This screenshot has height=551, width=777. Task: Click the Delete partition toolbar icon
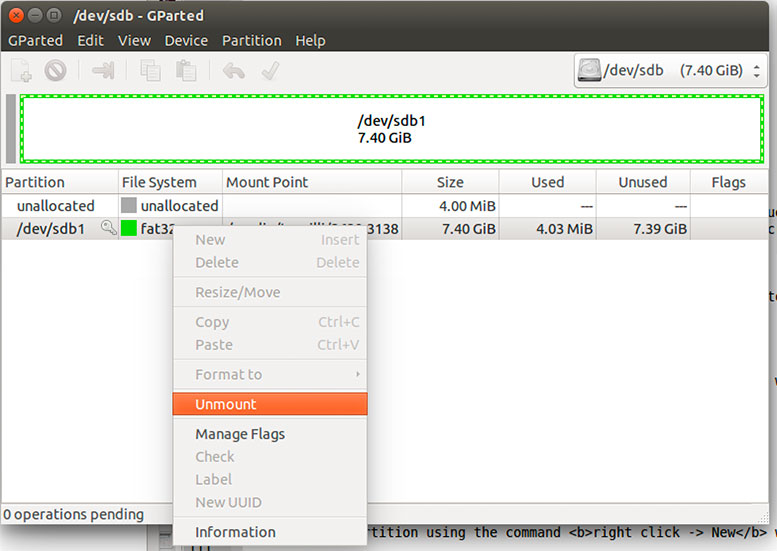55,70
